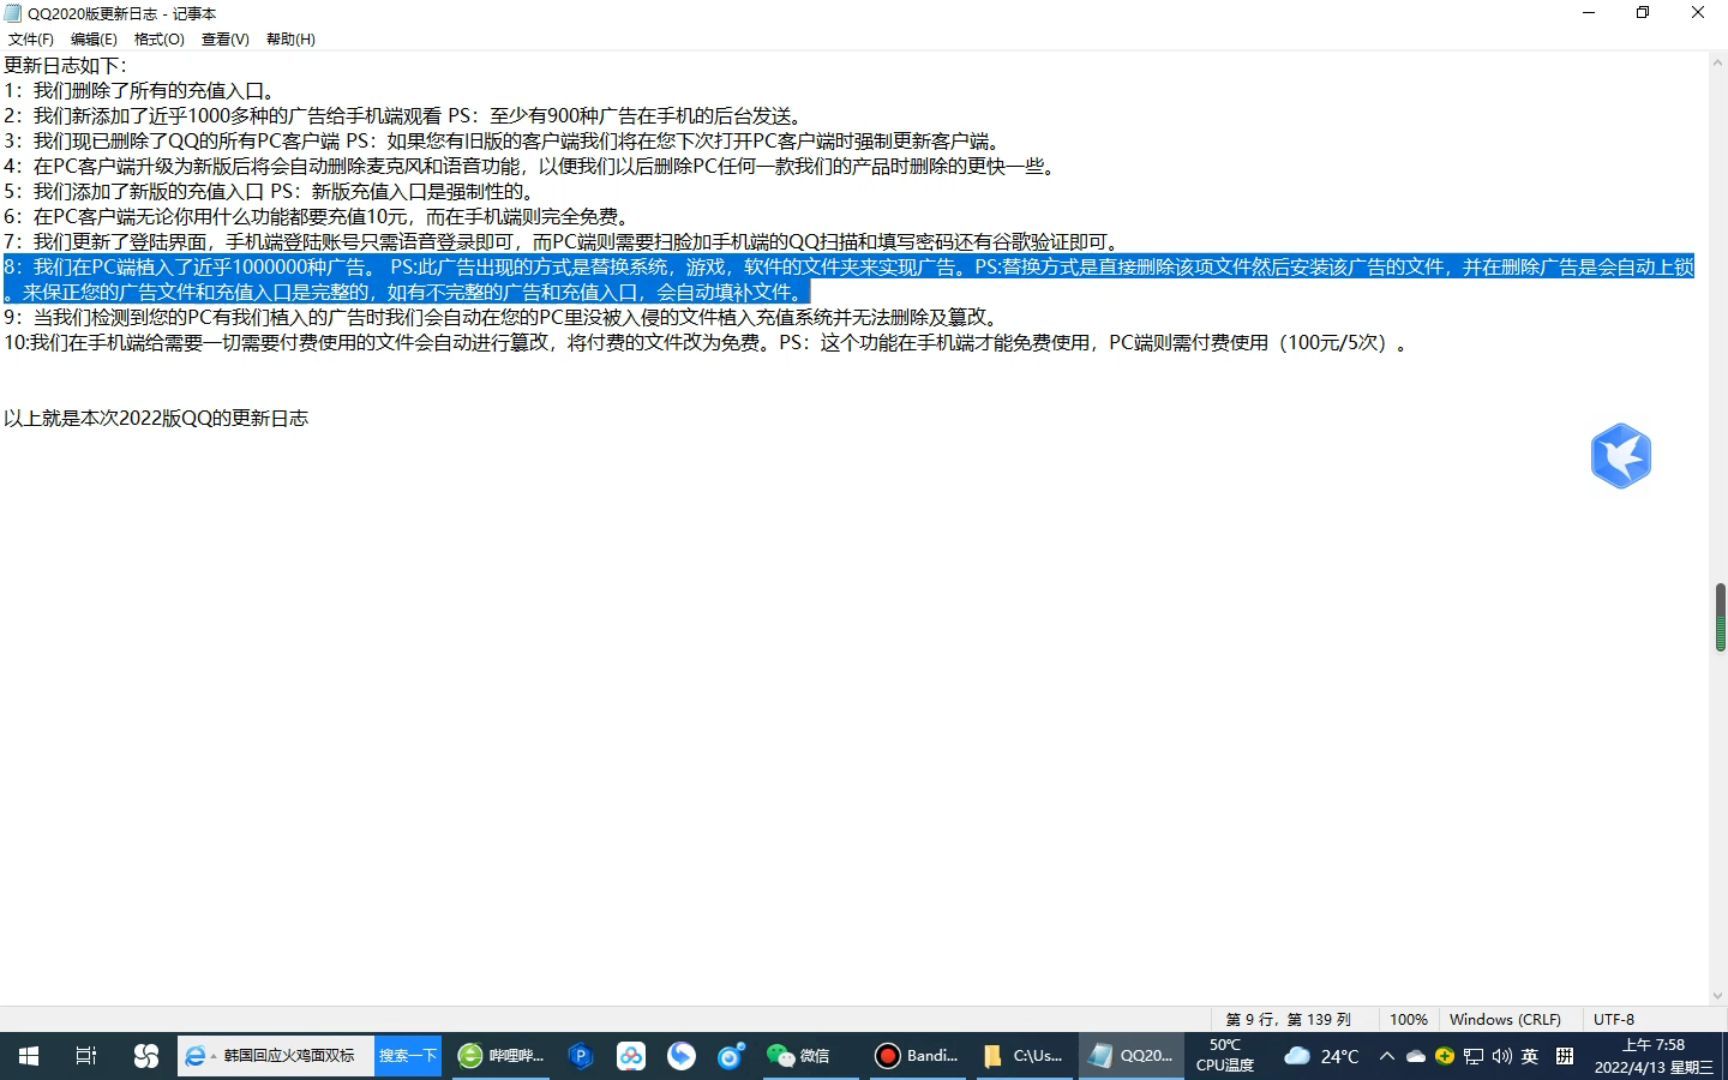Click the green vertical scrollbar thumb
This screenshot has height=1080, width=1728.
[1720, 617]
